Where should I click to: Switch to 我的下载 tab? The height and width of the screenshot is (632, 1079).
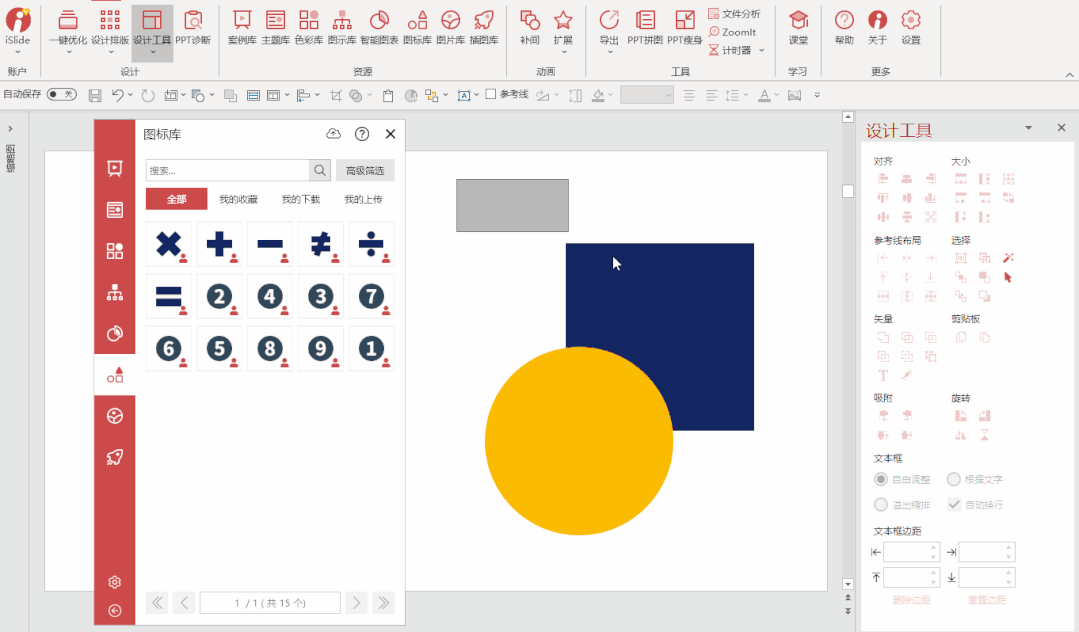pos(301,199)
